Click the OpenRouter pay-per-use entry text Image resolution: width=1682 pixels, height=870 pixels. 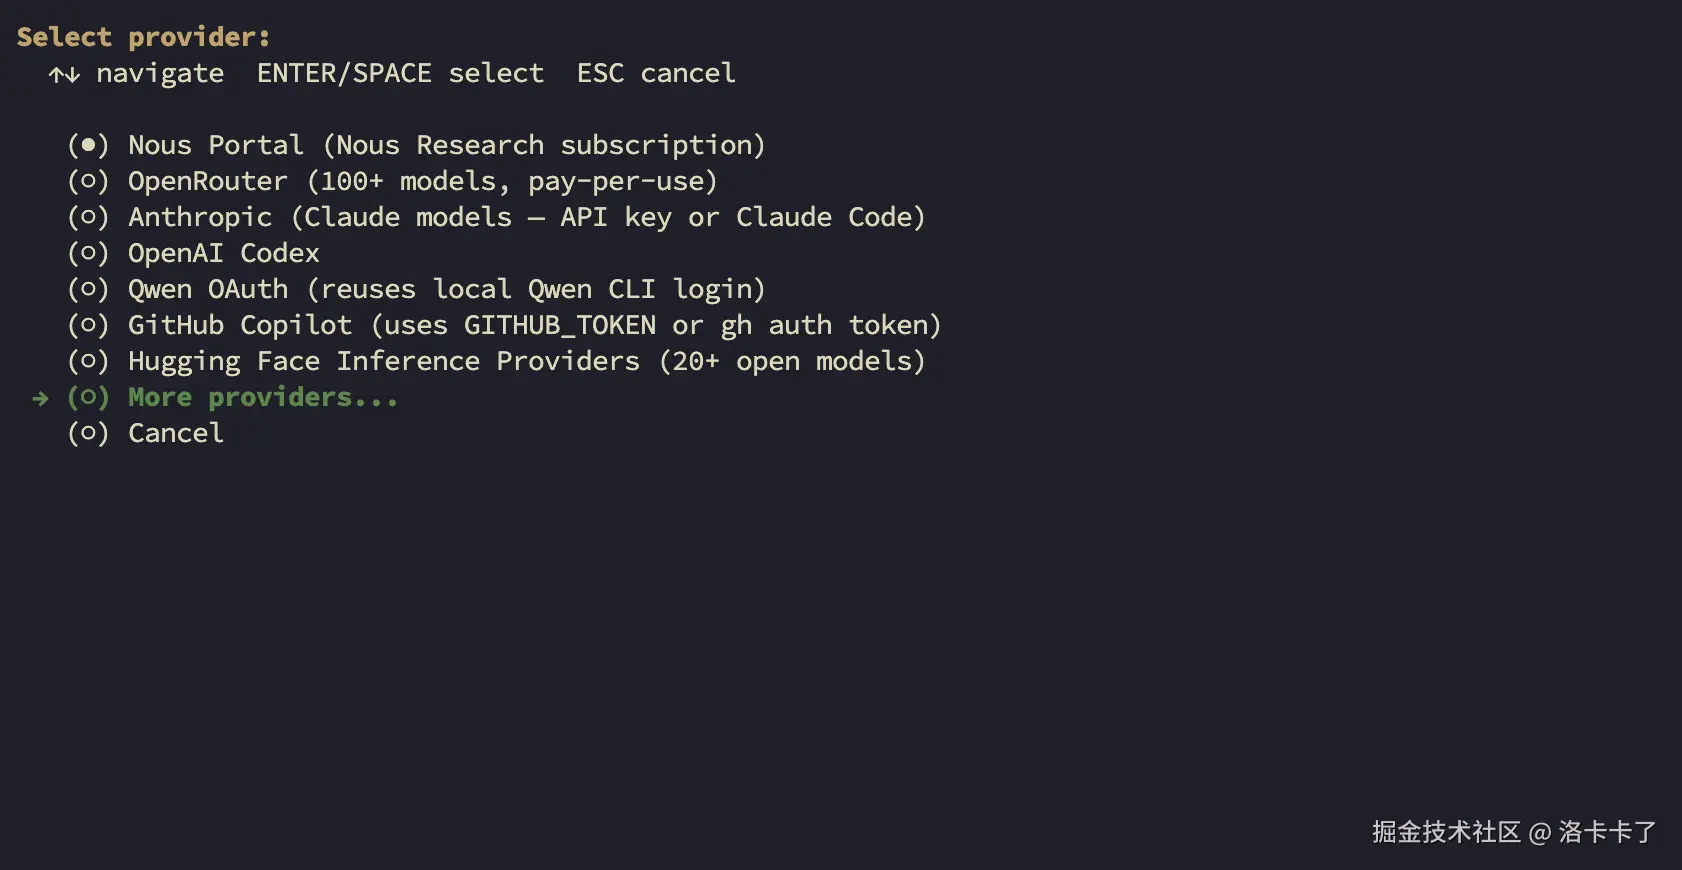[x=422, y=182]
